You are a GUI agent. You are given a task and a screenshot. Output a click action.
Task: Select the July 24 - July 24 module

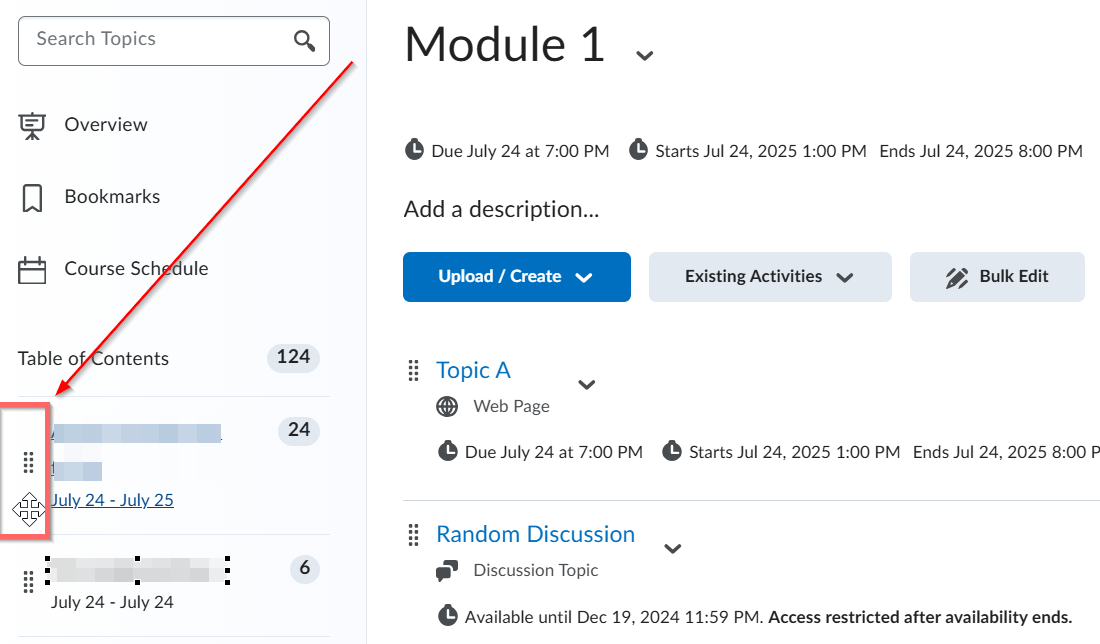point(112,602)
